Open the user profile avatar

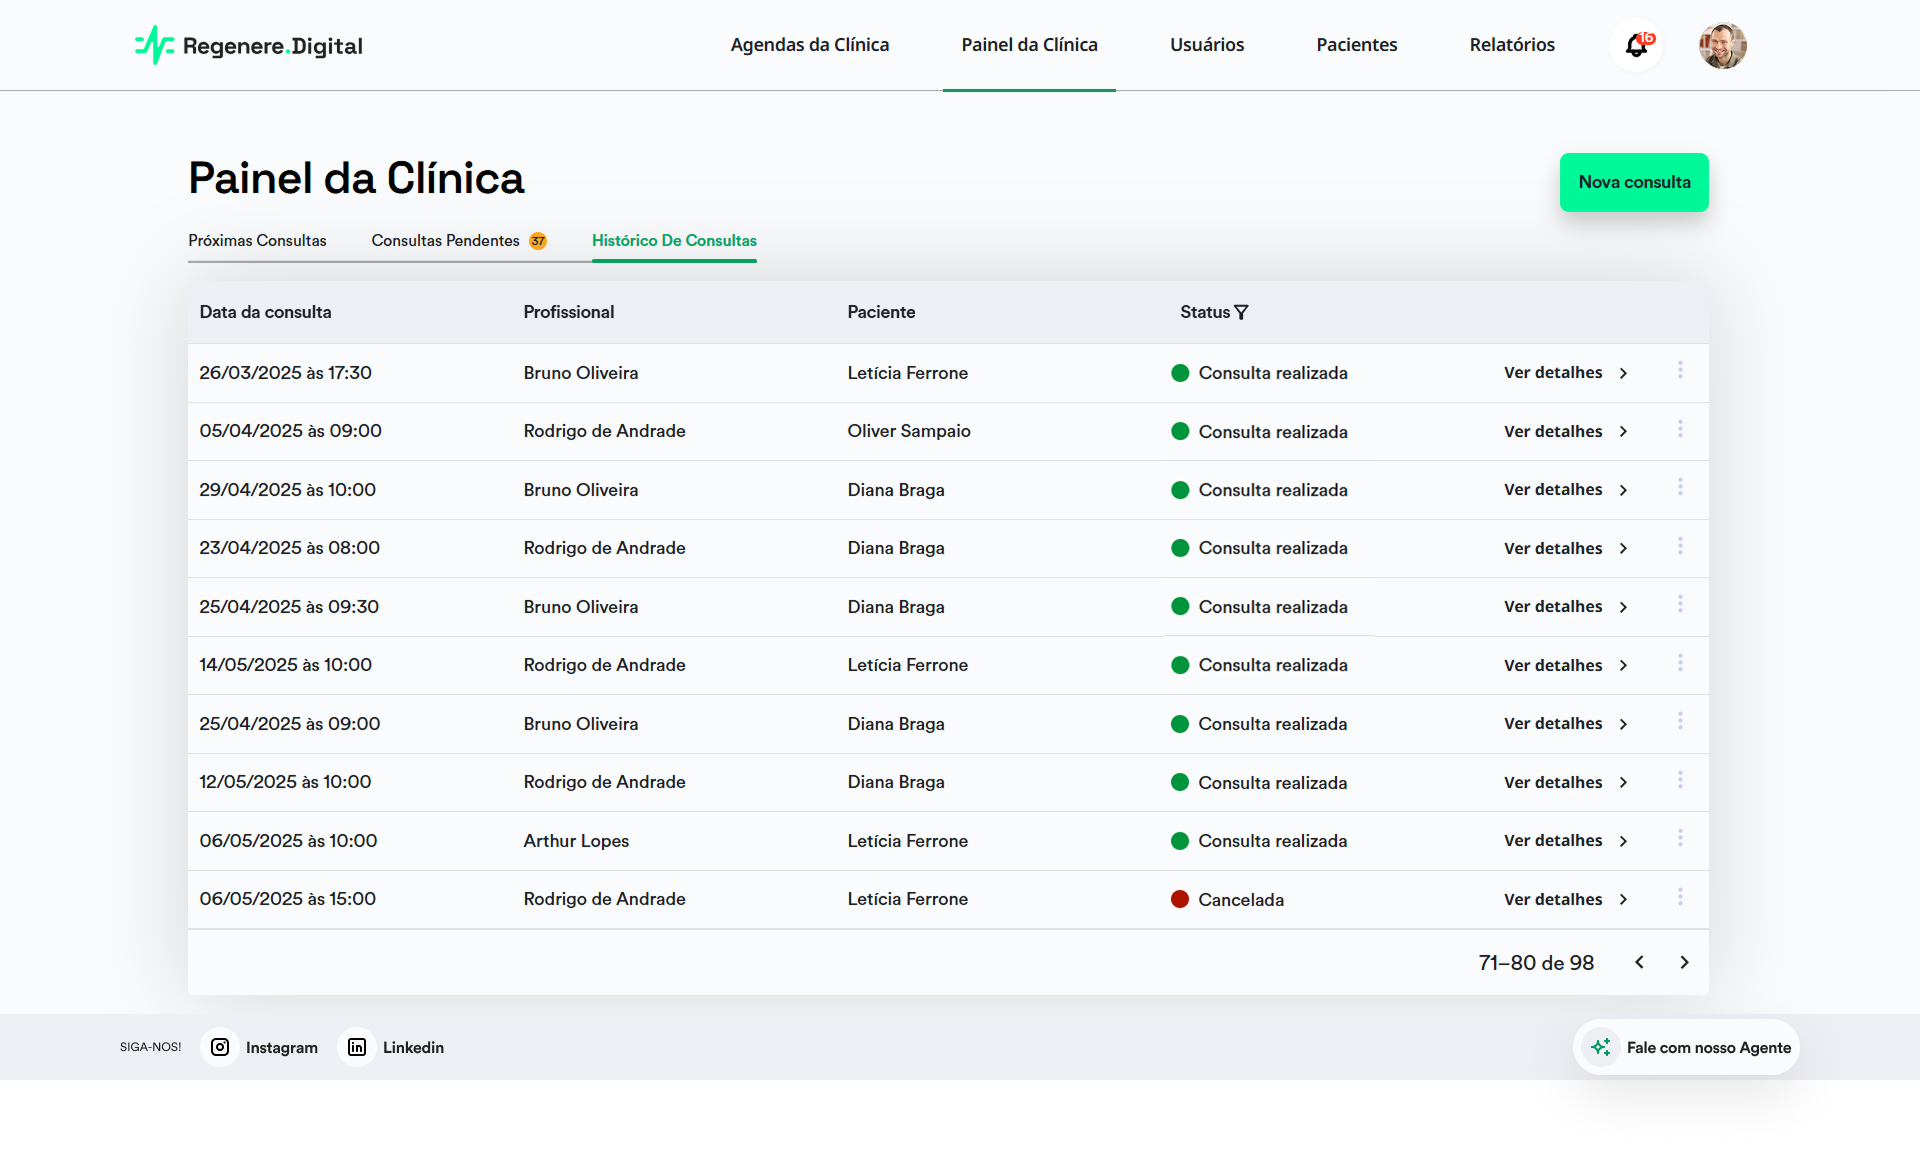click(x=1722, y=46)
